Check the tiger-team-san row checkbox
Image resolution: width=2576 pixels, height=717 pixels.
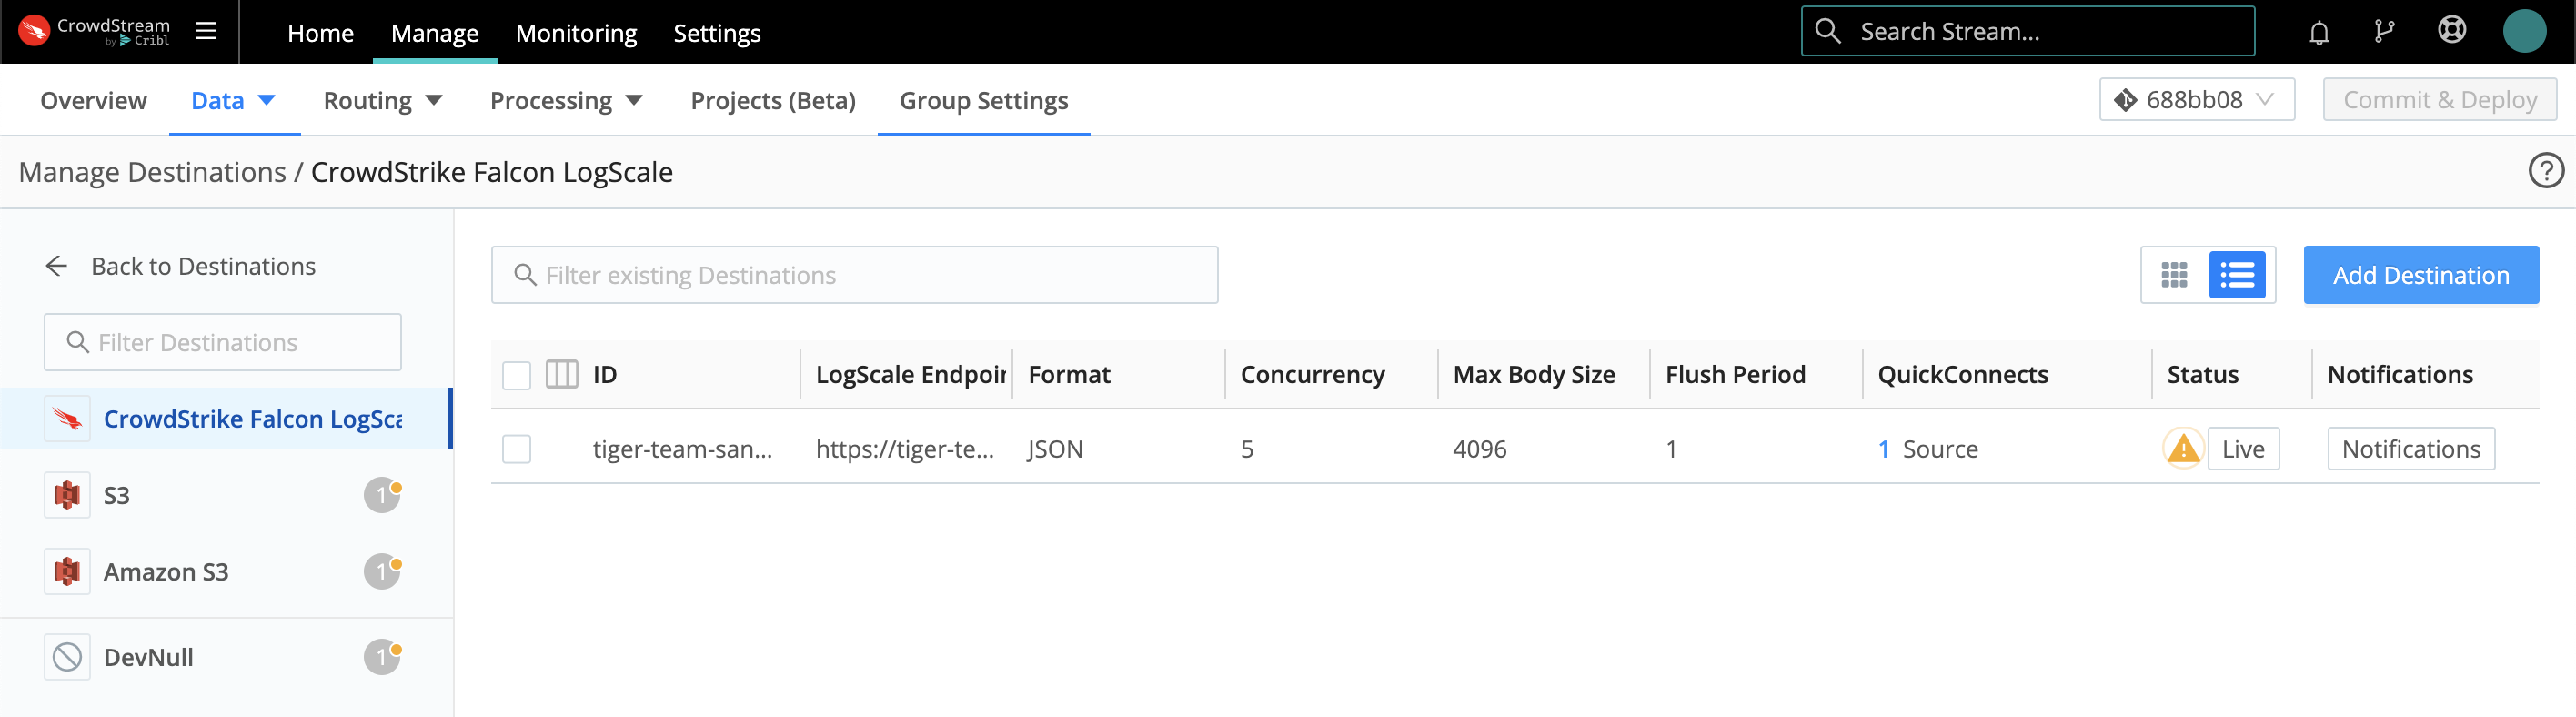tap(516, 449)
